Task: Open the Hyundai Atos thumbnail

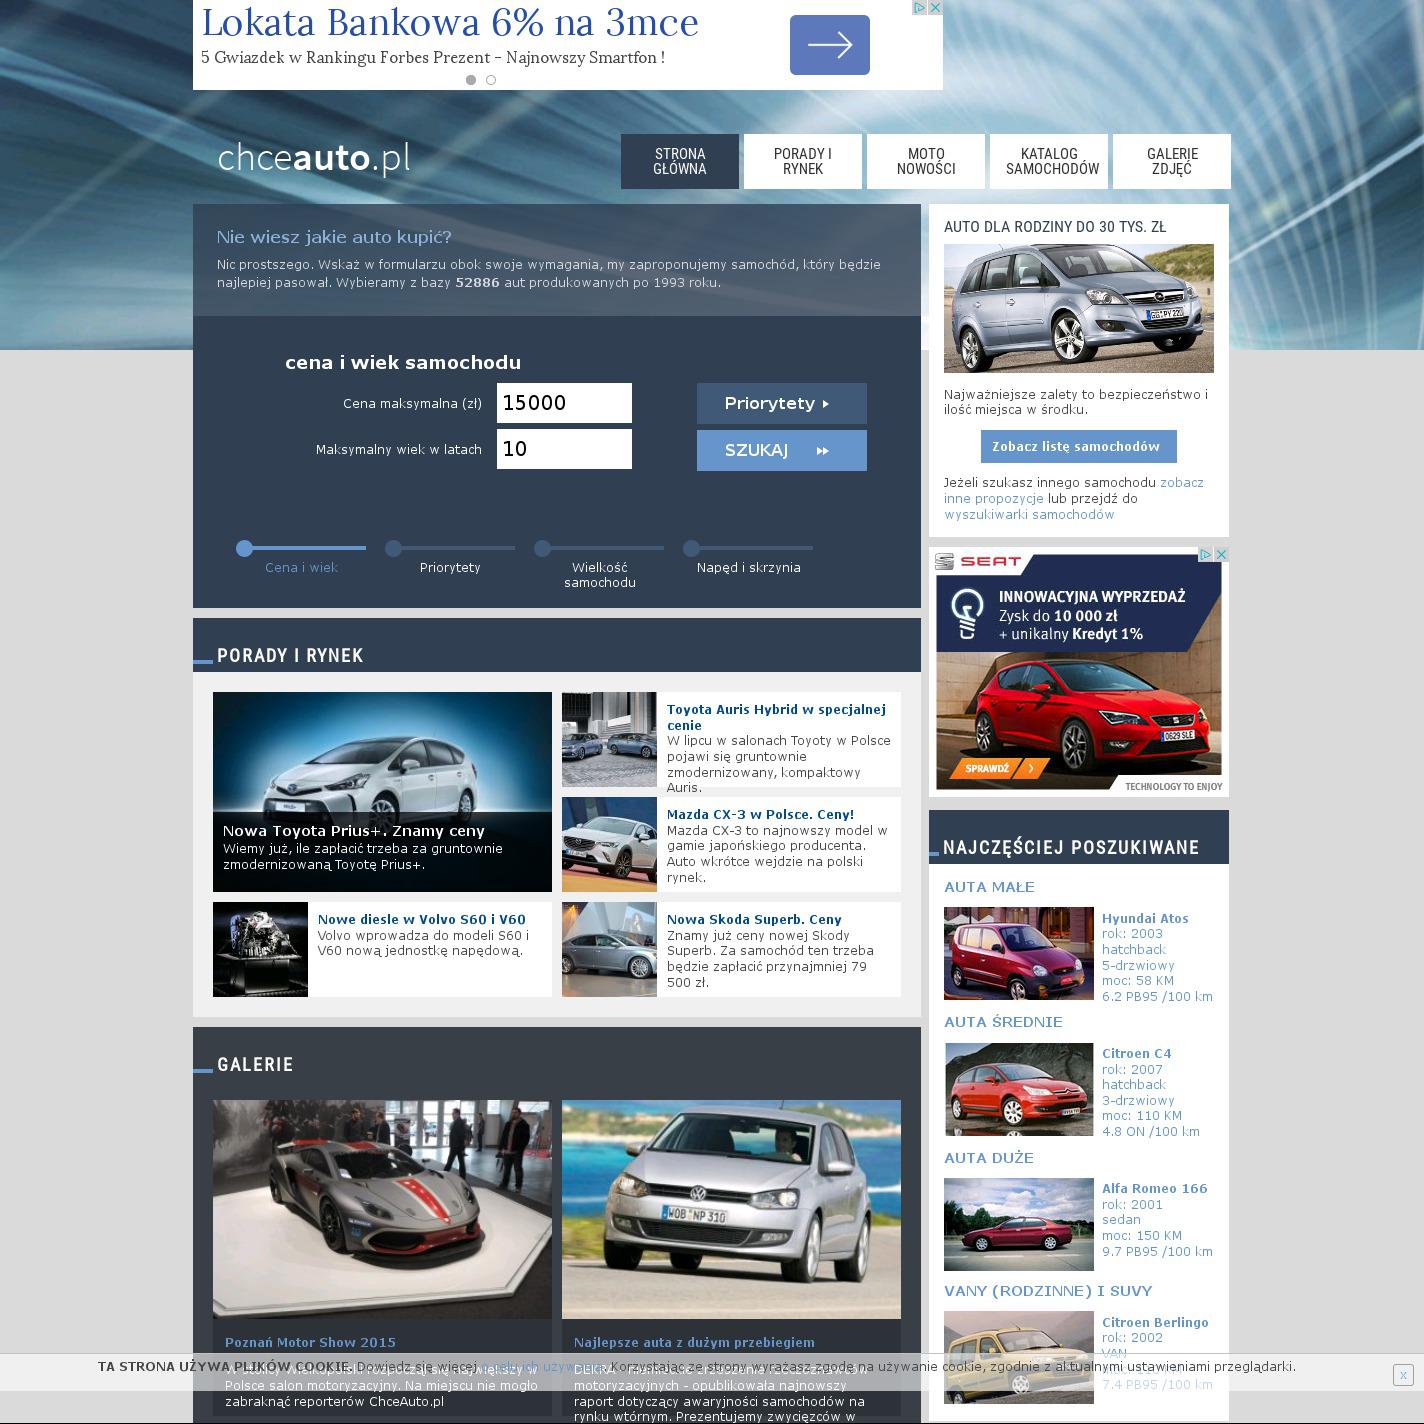Action: (1019, 953)
